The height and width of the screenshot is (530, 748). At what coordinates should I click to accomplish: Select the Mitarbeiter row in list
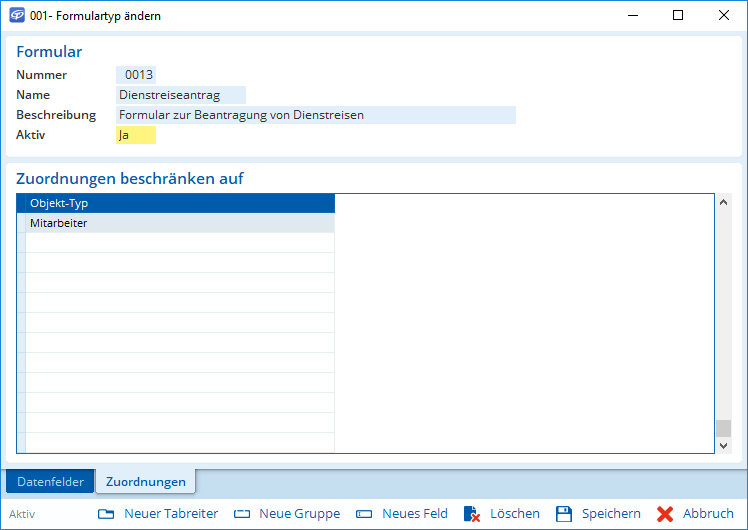tap(180, 223)
